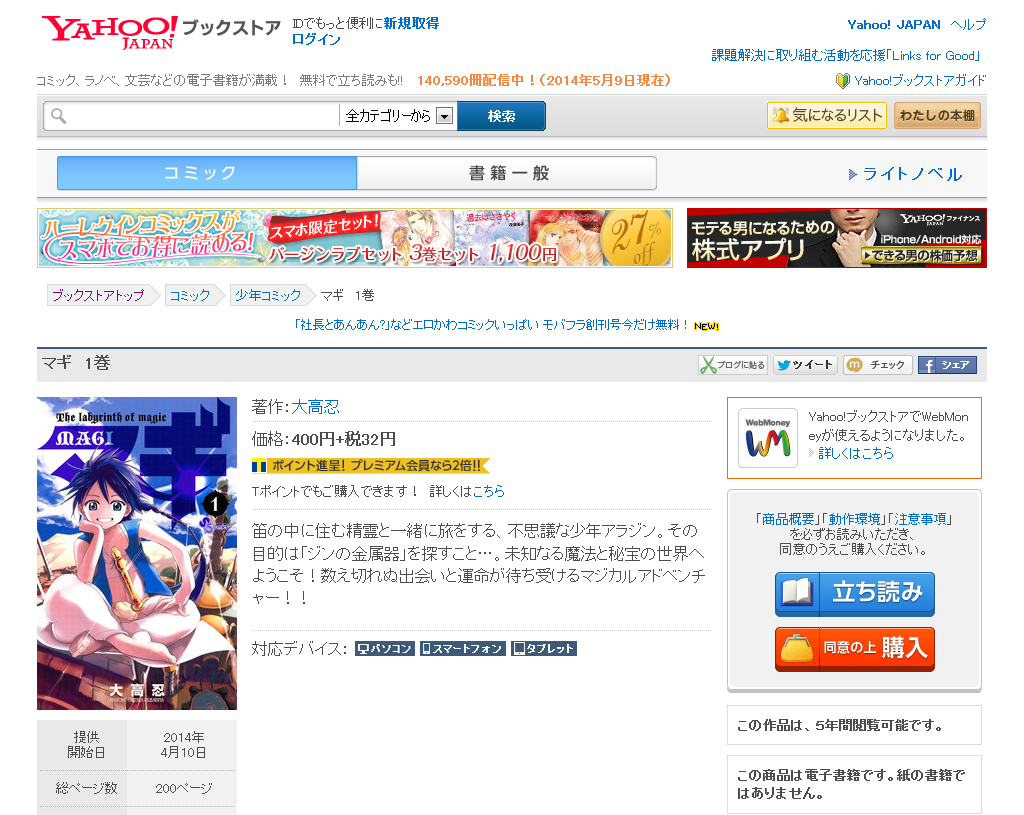Go to 少年コミック breadcrumb
The image size is (1024, 815).
coord(268,295)
